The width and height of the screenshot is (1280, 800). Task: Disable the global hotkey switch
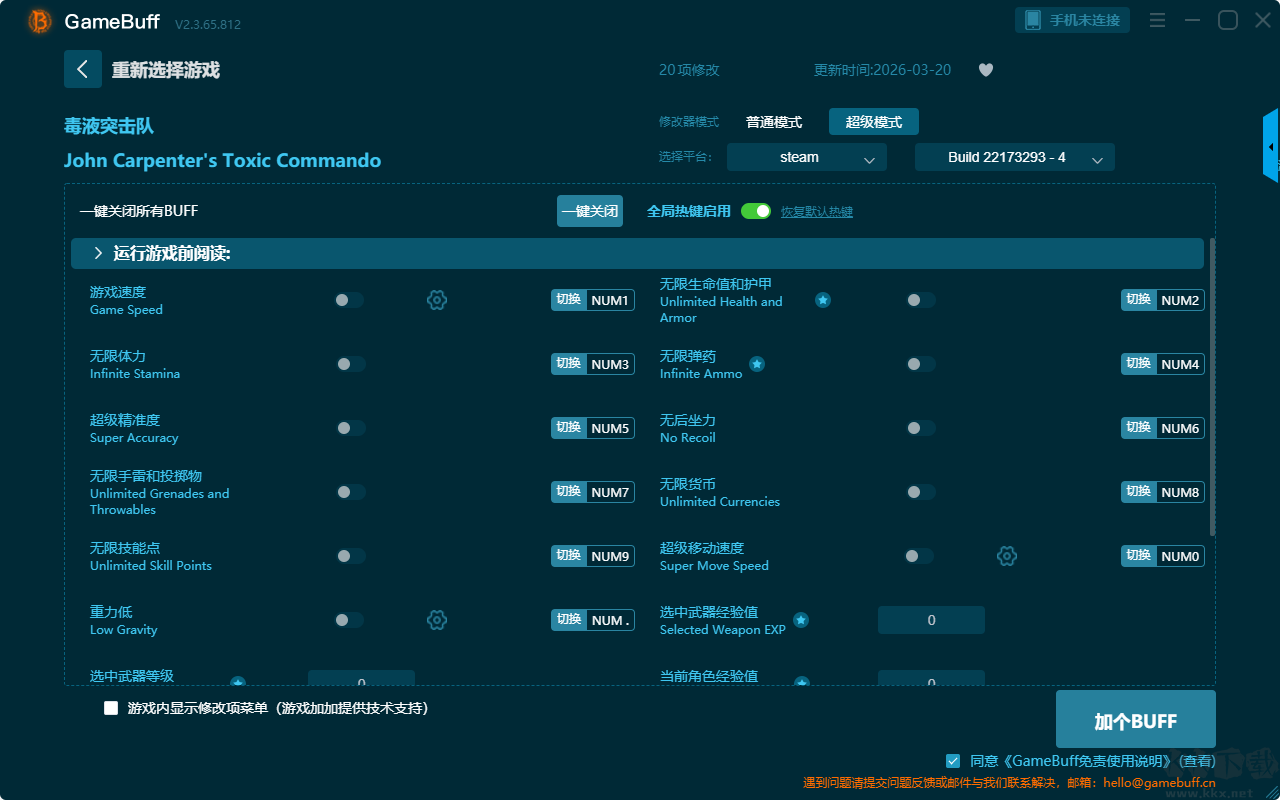(x=756, y=211)
